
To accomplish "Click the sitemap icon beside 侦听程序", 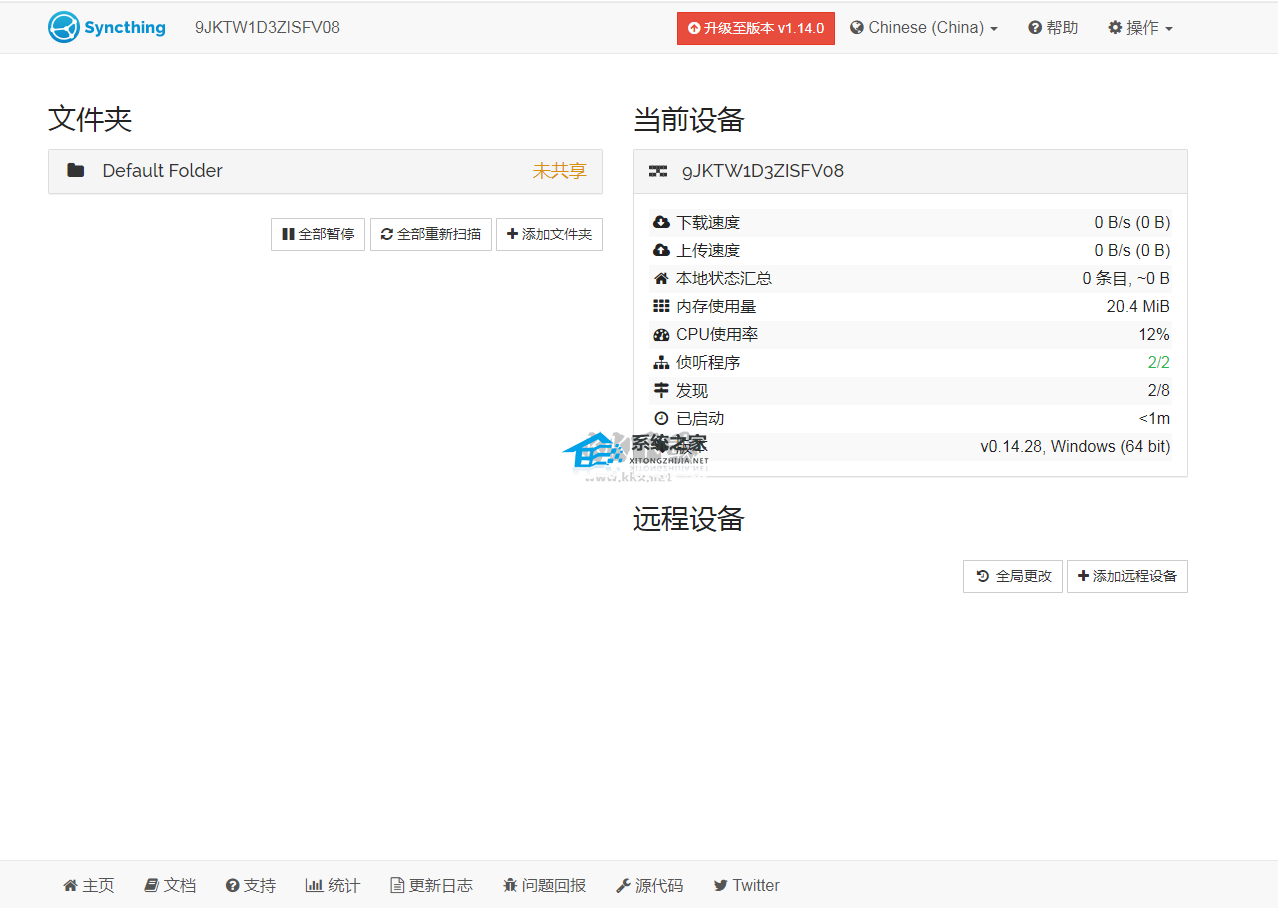I will click(661, 362).
